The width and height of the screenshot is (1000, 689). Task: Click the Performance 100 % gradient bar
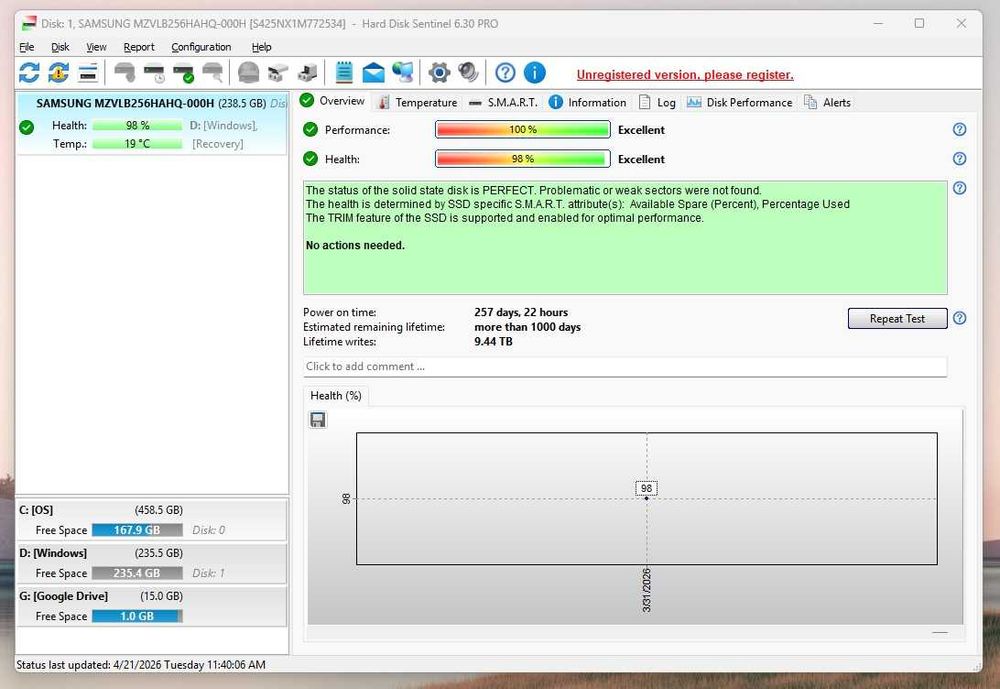click(522, 130)
